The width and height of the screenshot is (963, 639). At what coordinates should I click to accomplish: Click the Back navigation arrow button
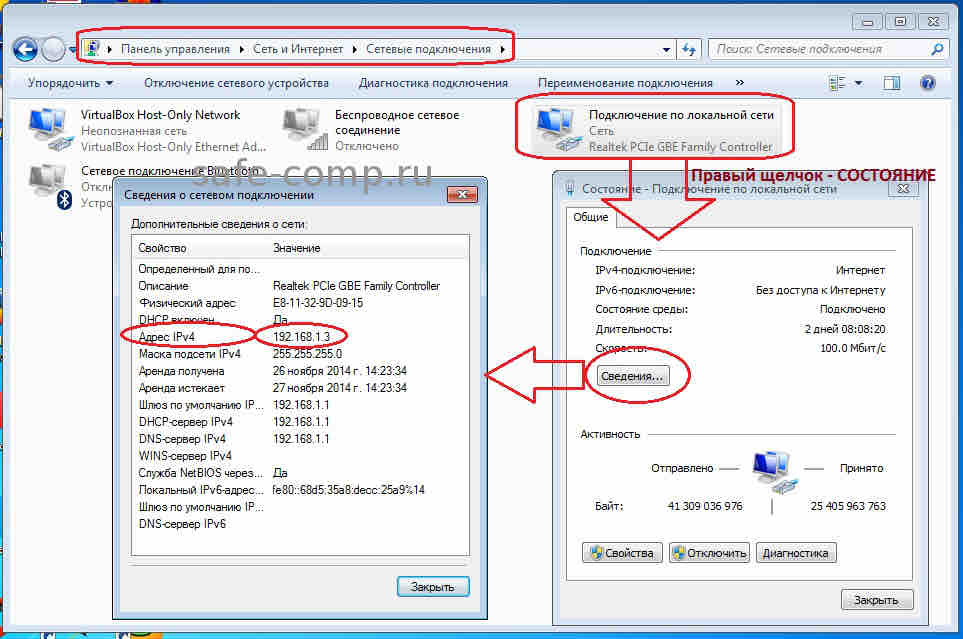pyautogui.click(x=25, y=48)
